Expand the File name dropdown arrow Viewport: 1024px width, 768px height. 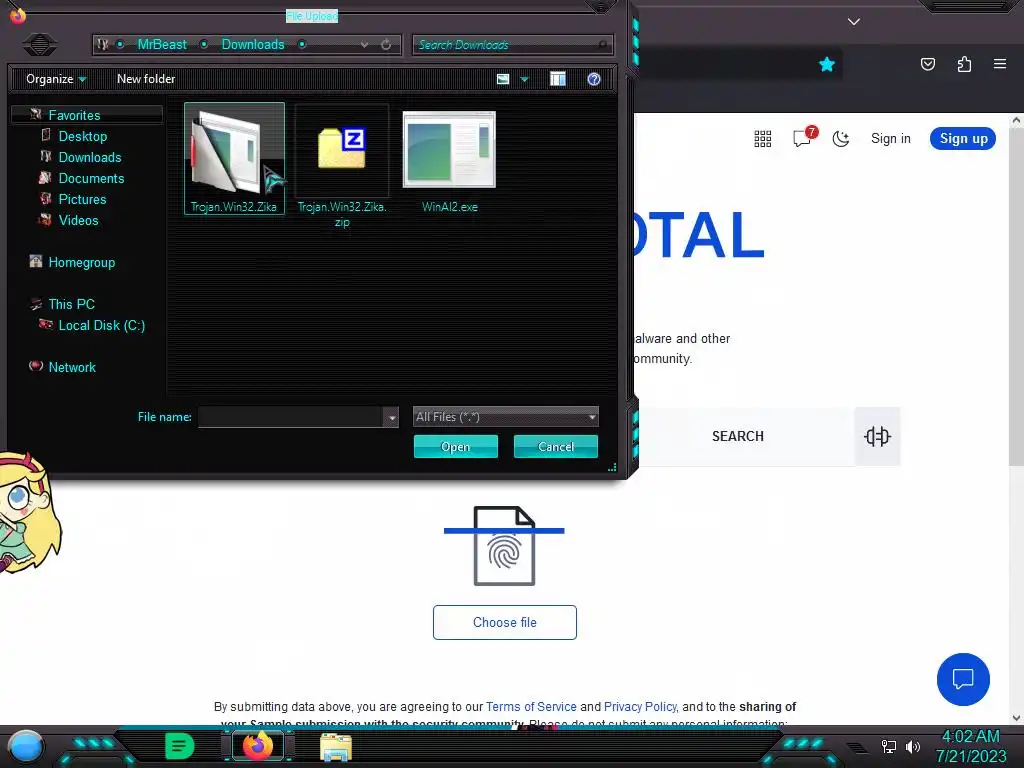pos(391,417)
